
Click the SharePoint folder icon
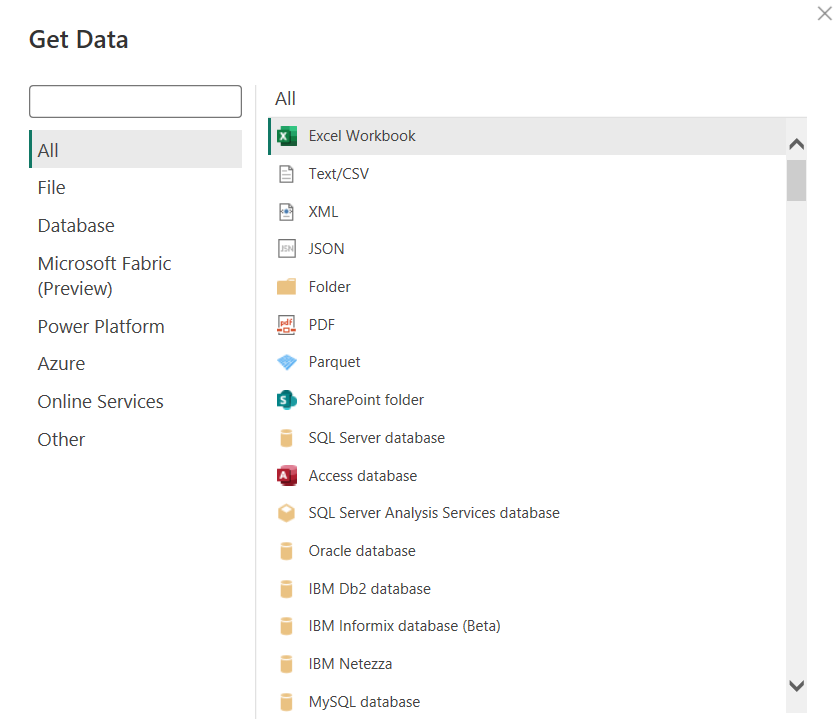click(x=287, y=400)
